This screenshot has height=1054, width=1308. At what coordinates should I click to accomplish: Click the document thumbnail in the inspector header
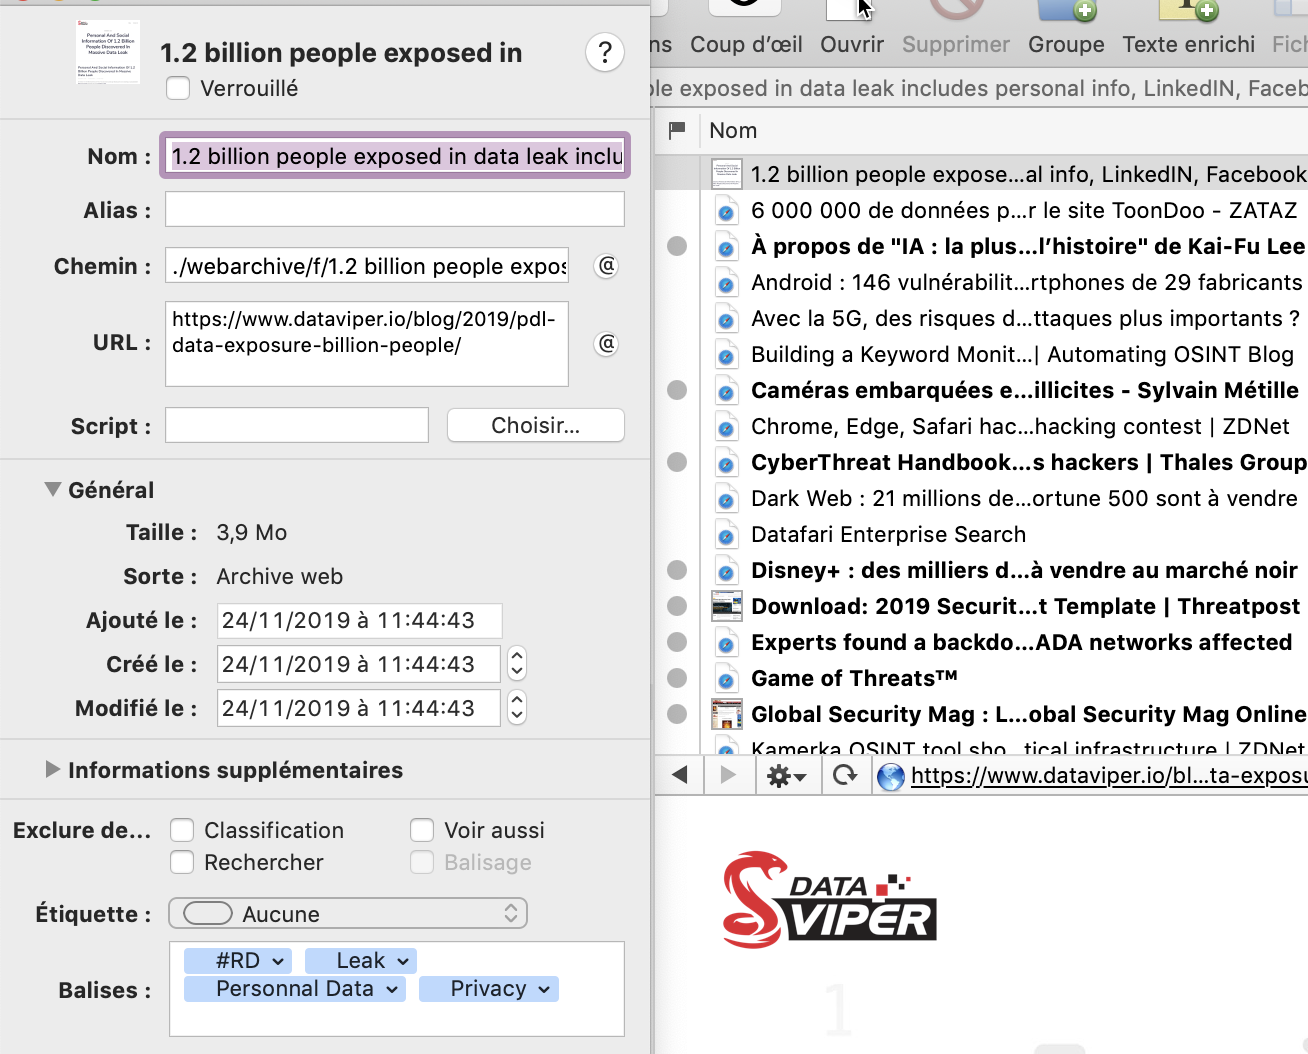click(x=108, y=53)
